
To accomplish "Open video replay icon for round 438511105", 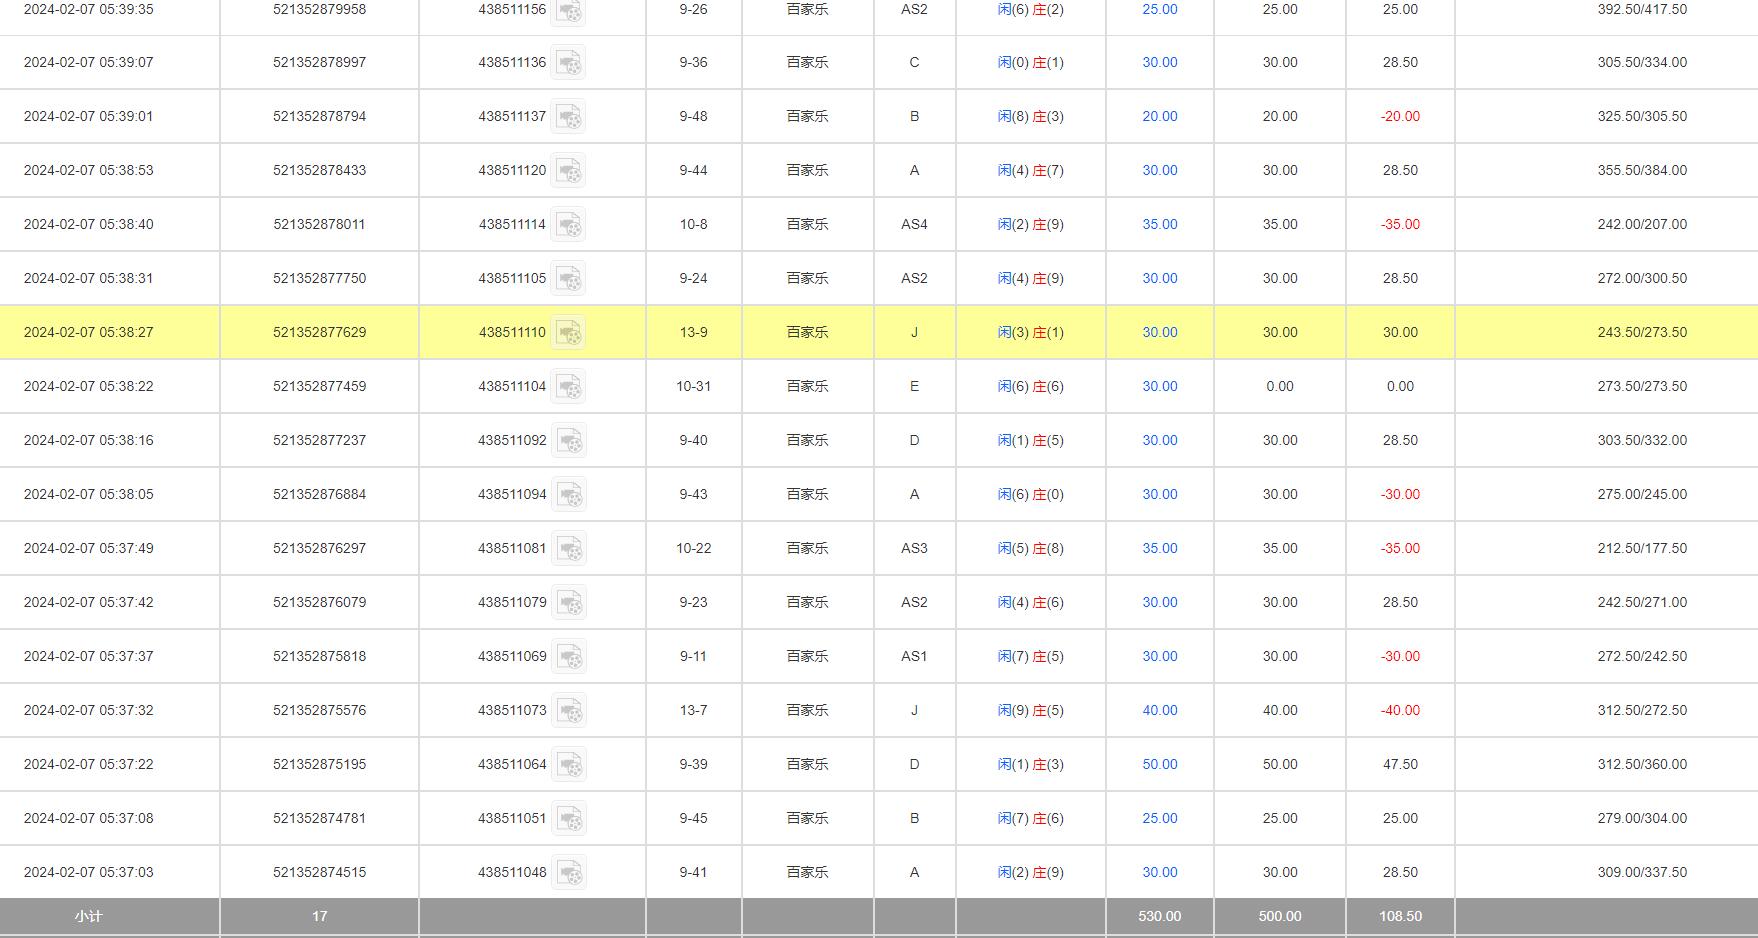I will [569, 278].
